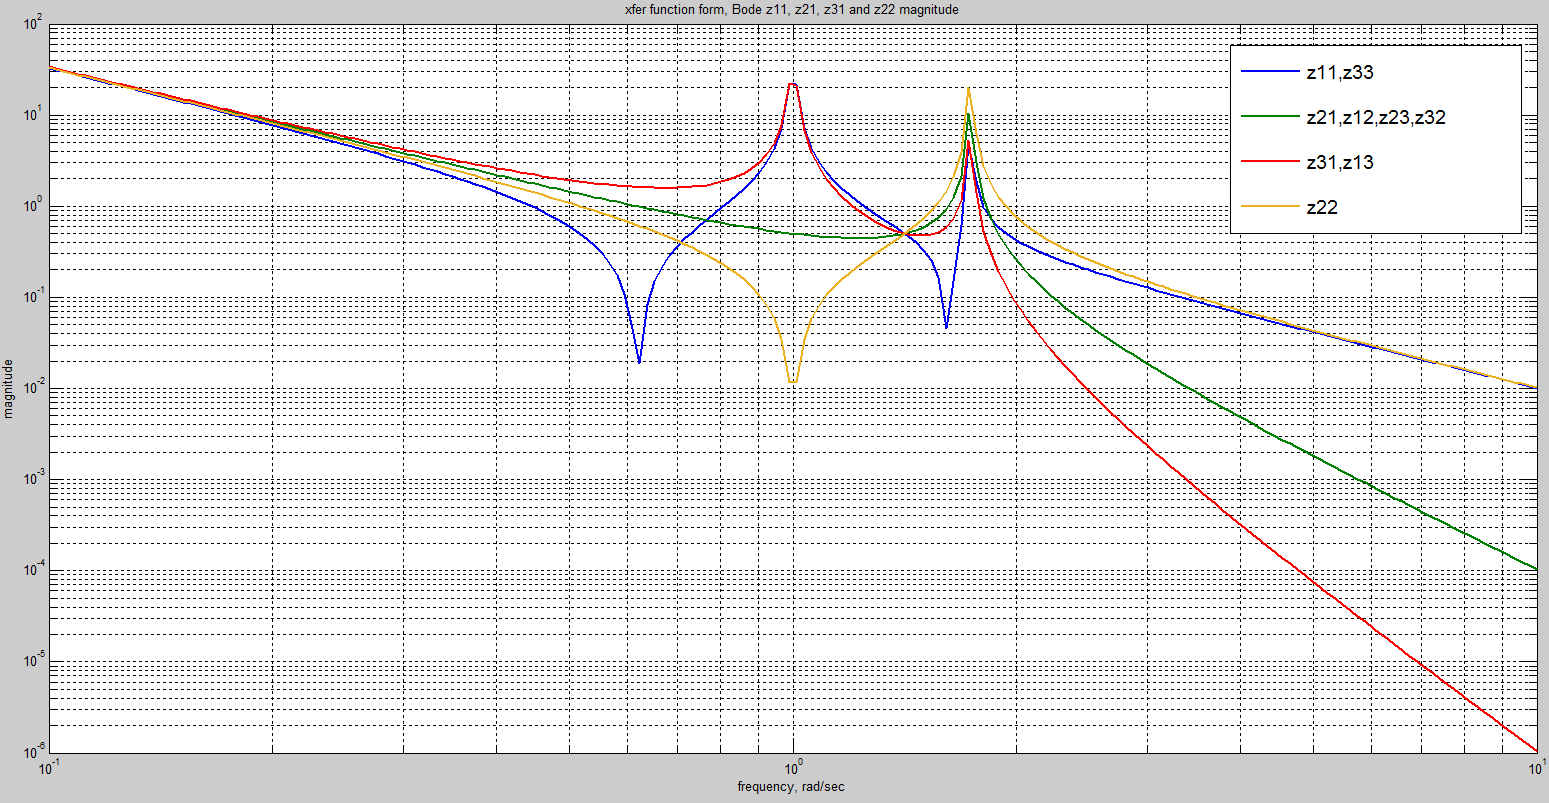Screen dimensions: 1549x803
Task: Click the green line sample in legend
Action: [1268, 117]
